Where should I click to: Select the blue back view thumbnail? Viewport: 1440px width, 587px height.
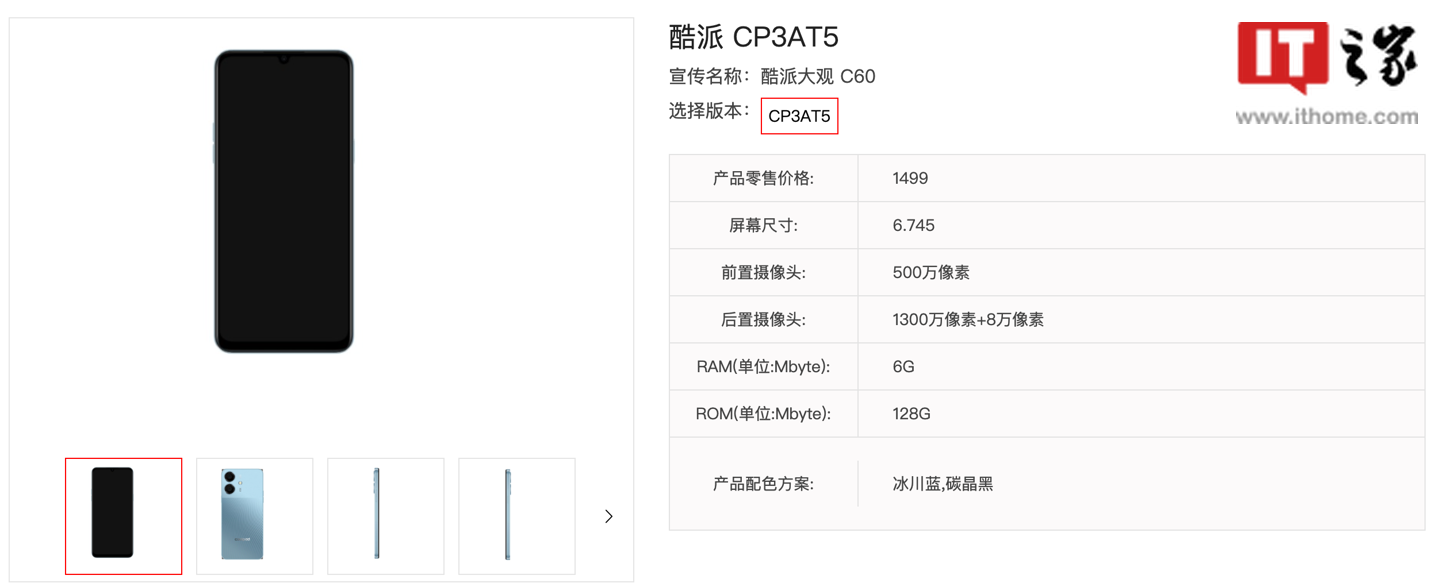pos(254,516)
